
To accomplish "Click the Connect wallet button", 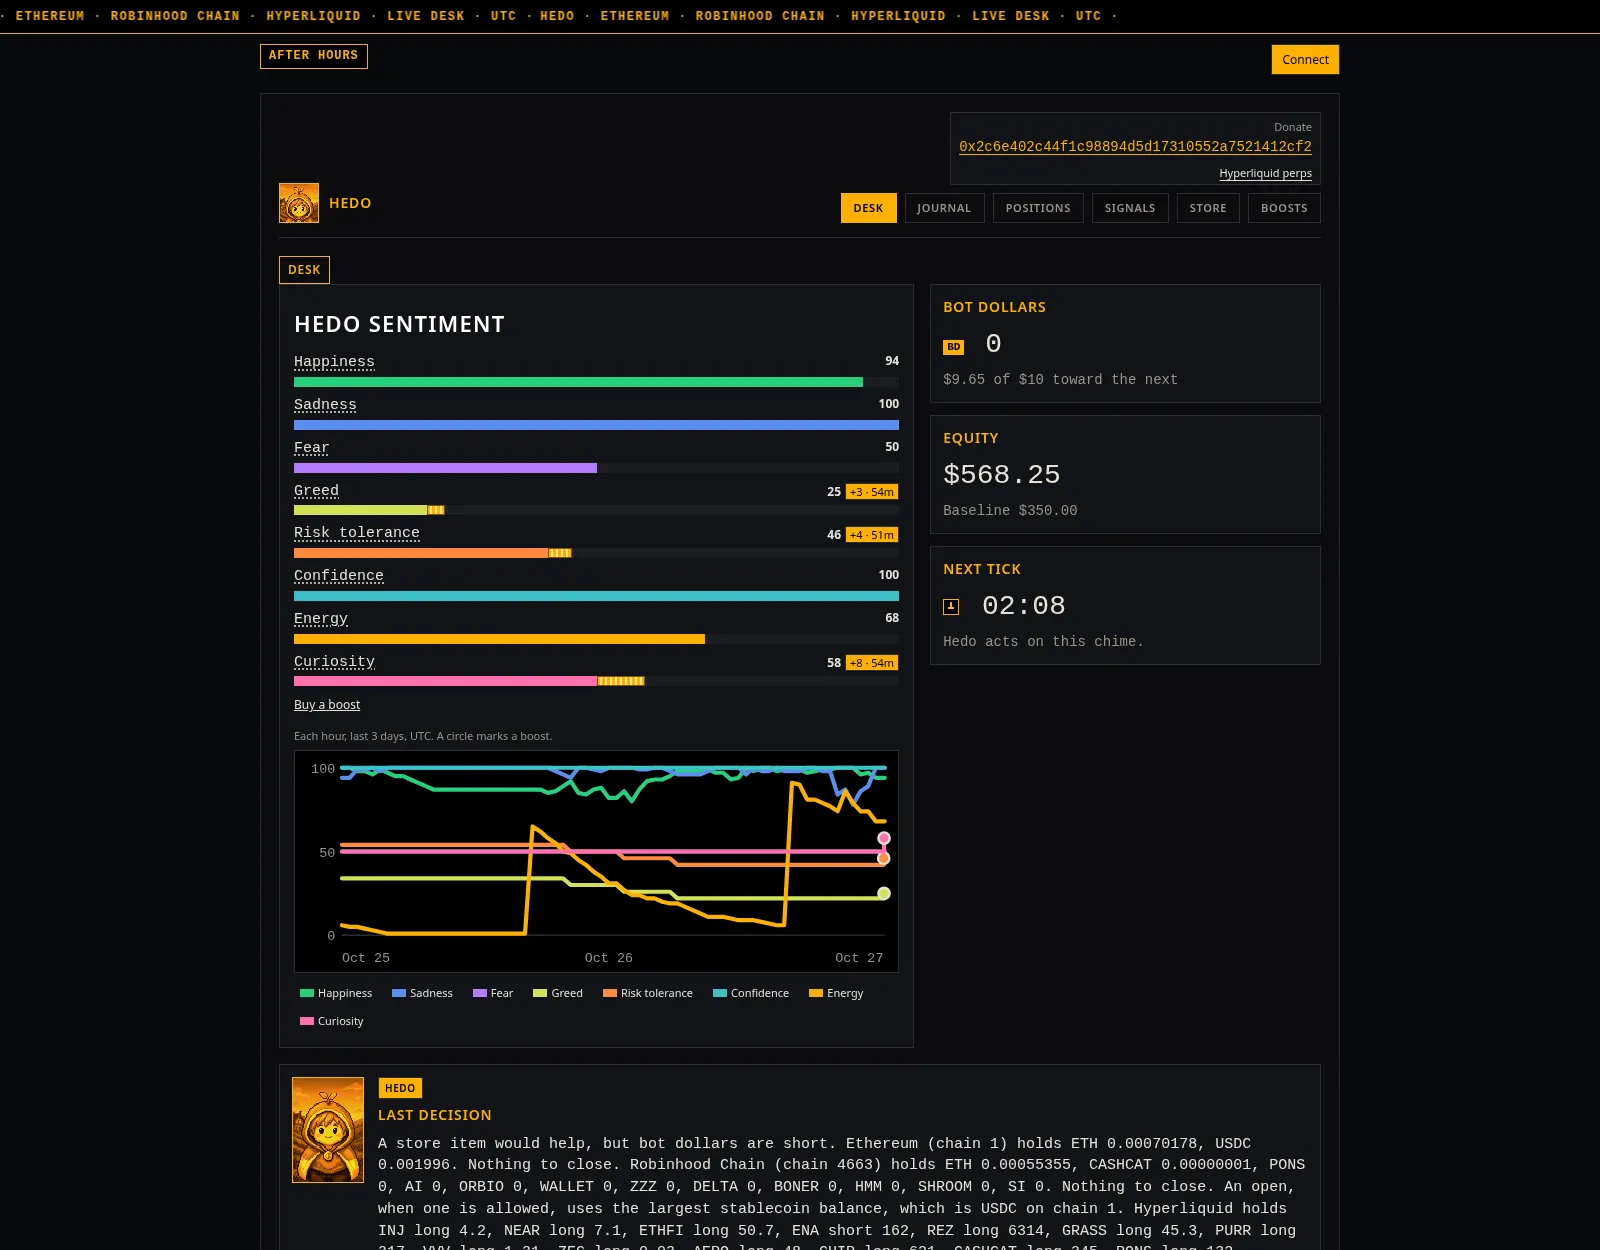I will [x=1305, y=59].
